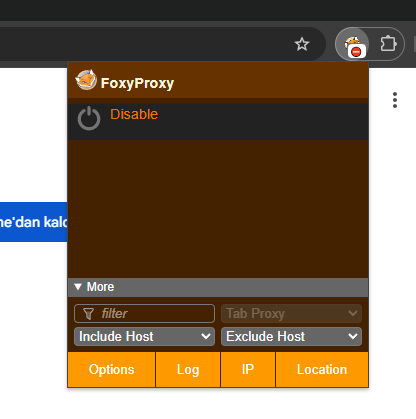Select the Disable proxy option
This screenshot has height=419, width=416.
(x=134, y=114)
